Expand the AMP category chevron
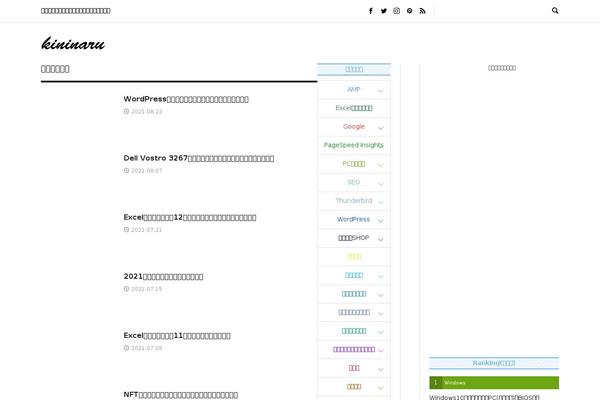This screenshot has width=600, height=400. (380, 91)
